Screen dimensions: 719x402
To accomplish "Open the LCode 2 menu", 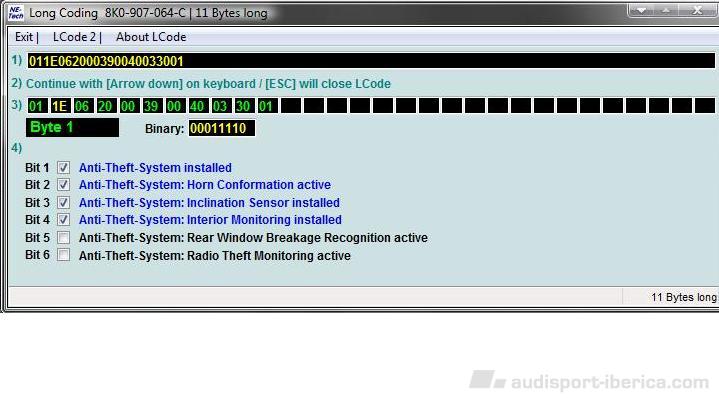I will pyautogui.click(x=74, y=37).
